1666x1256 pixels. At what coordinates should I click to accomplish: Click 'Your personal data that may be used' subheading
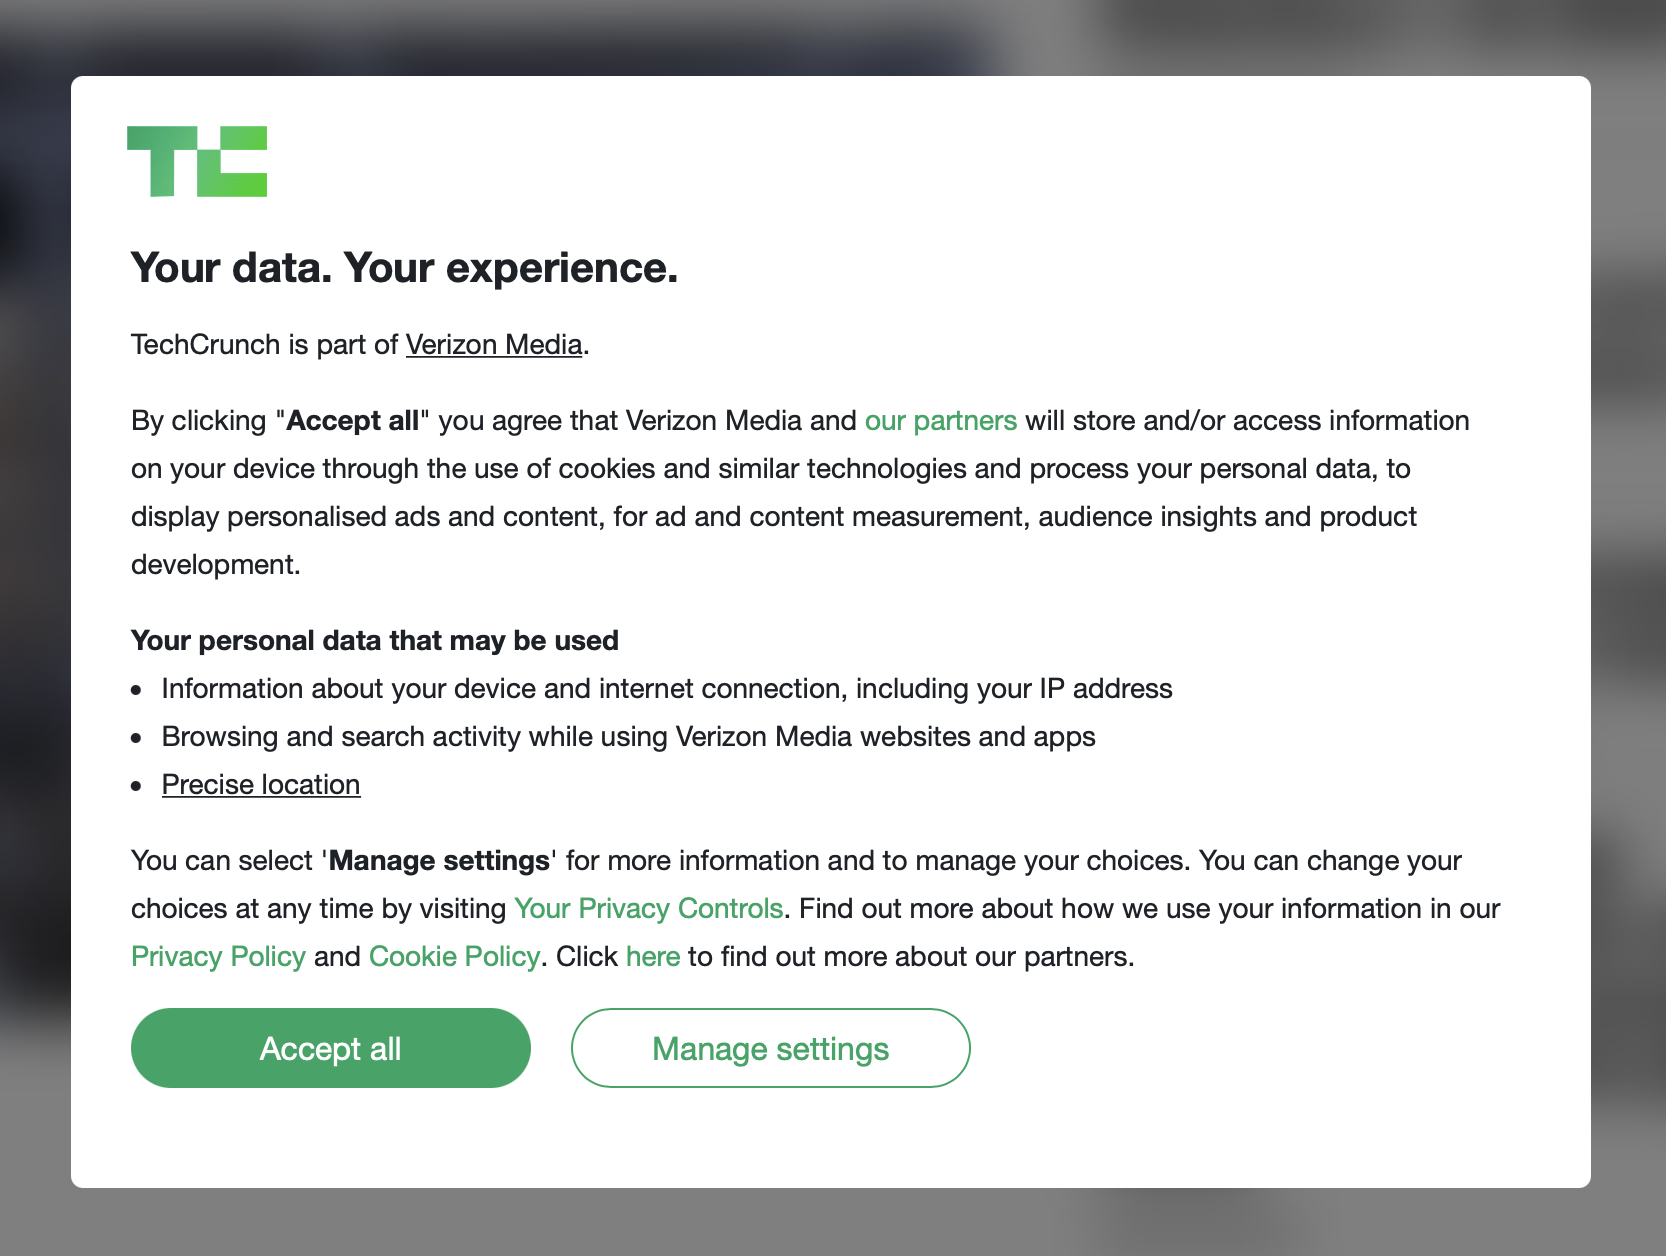[375, 641]
